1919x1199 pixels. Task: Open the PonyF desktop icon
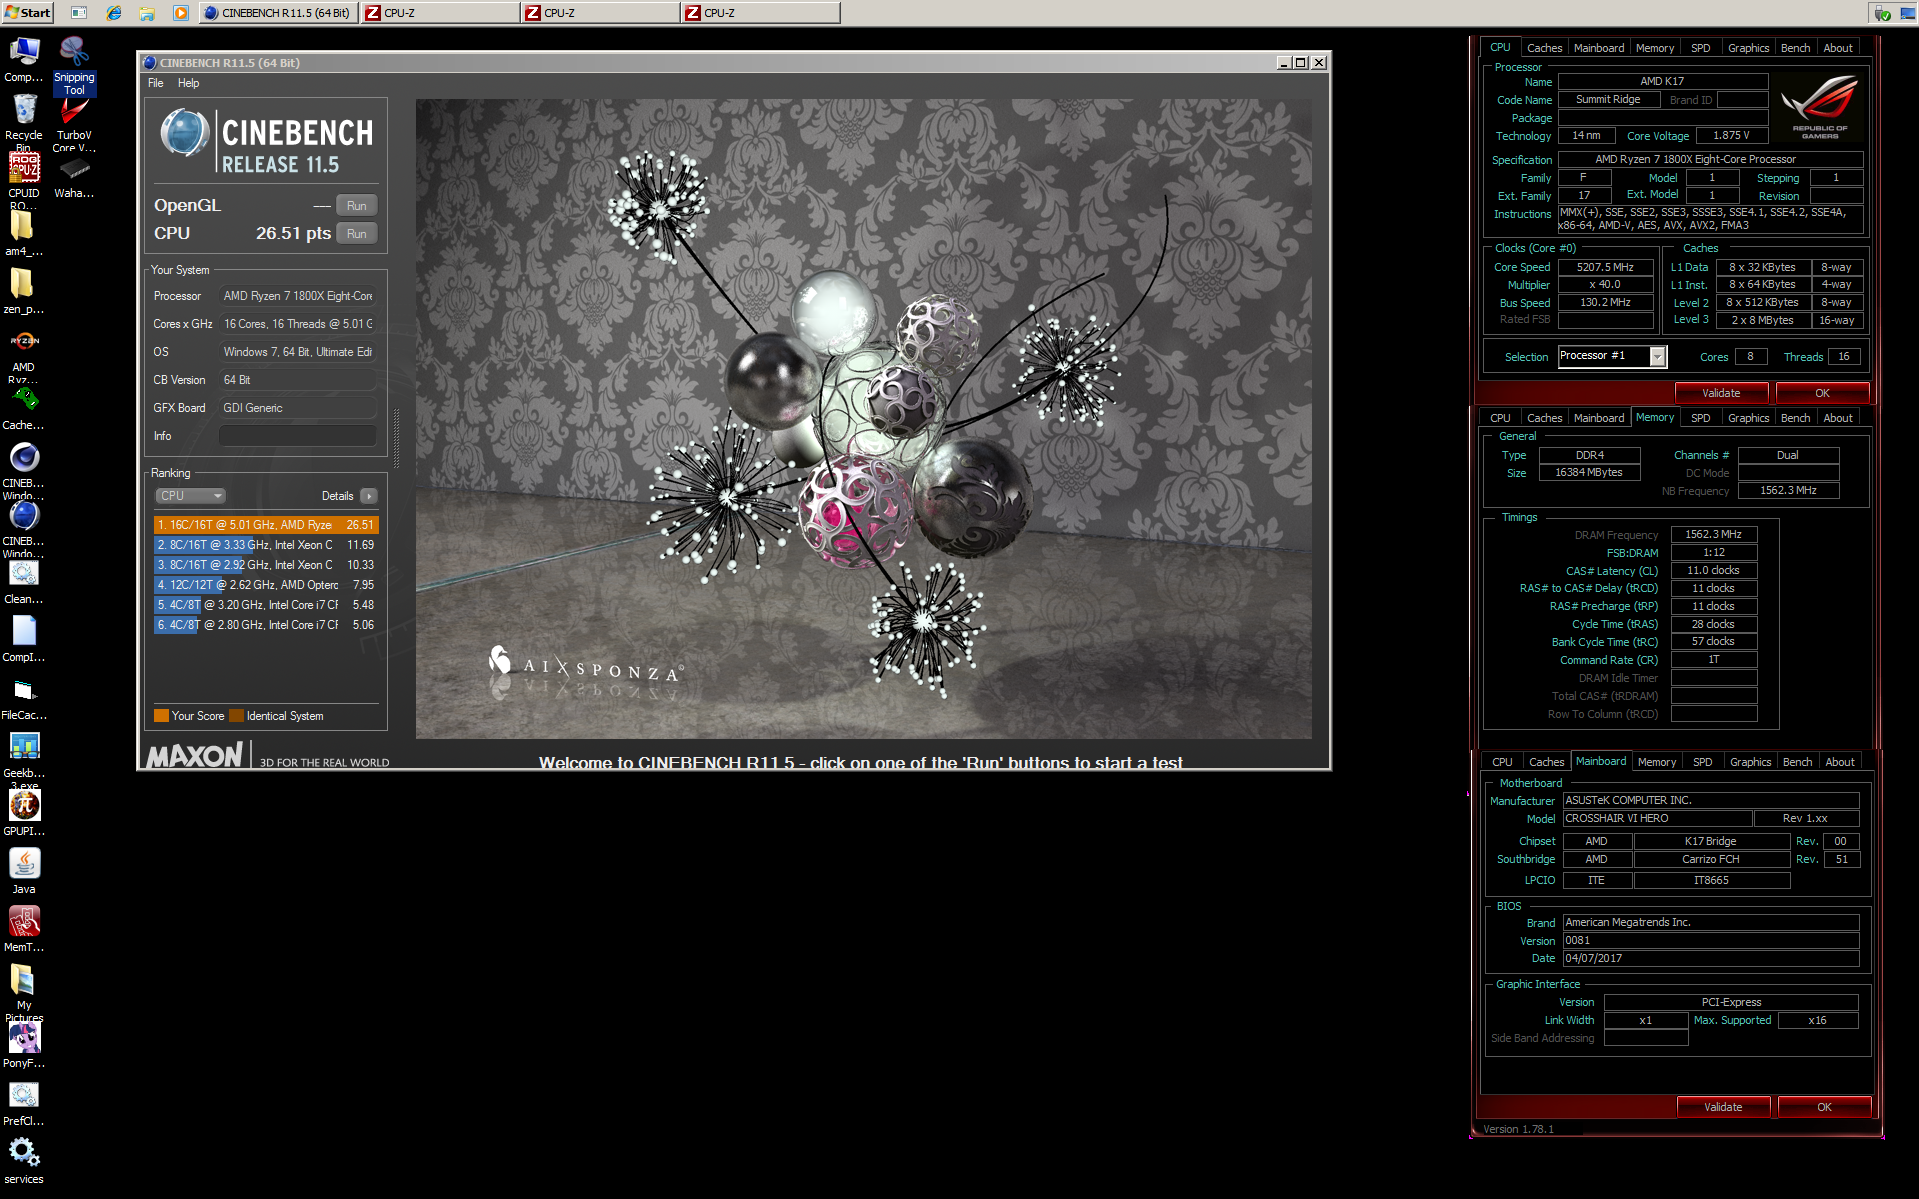pos(24,1046)
